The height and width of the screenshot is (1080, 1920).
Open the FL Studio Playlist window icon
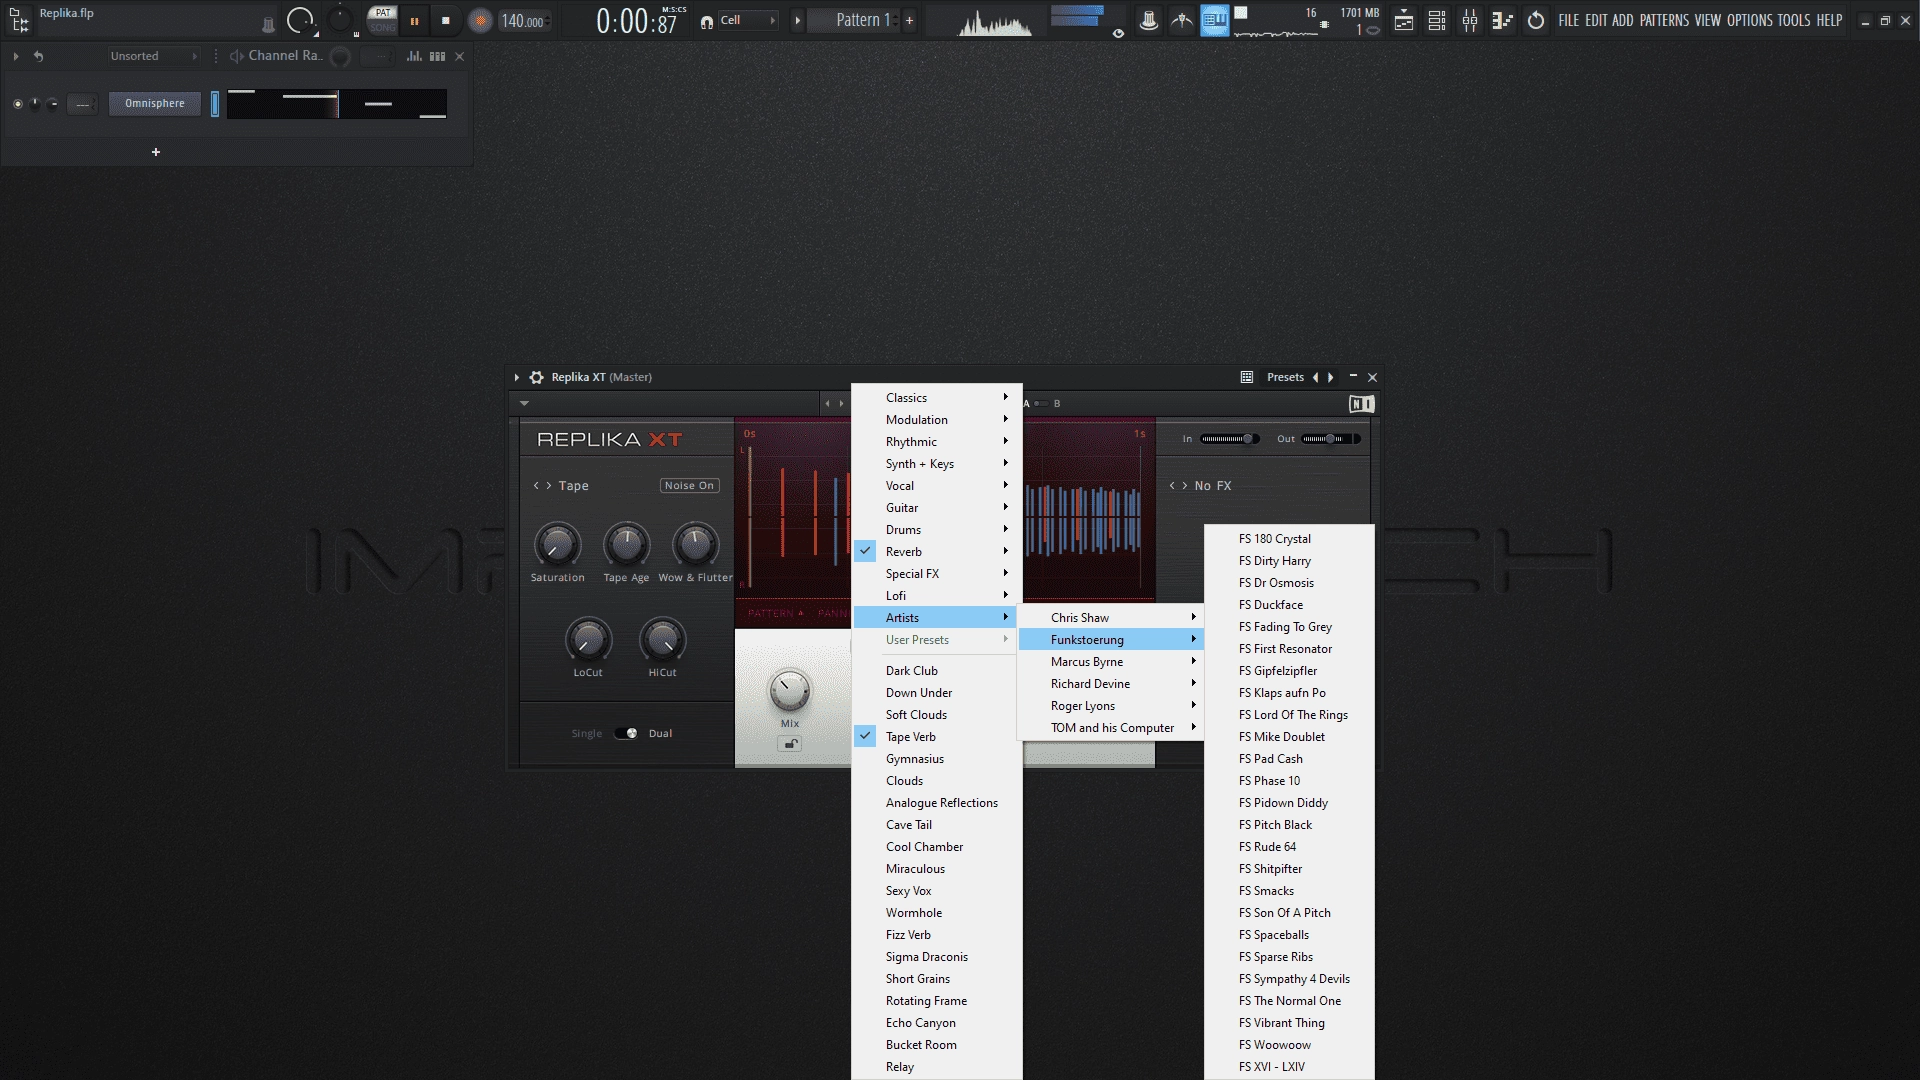pyautogui.click(x=1404, y=20)
